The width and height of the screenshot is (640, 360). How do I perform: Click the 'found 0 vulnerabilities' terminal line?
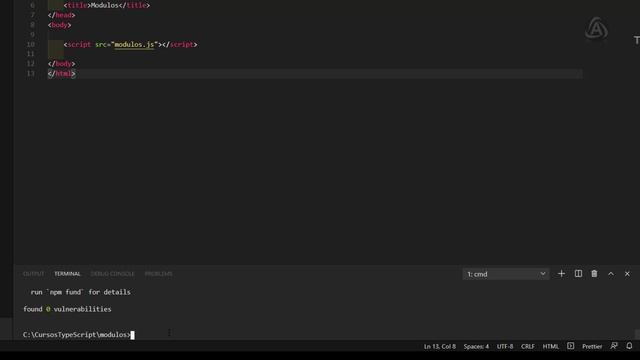pyautogui.click(x=67, y=309)
